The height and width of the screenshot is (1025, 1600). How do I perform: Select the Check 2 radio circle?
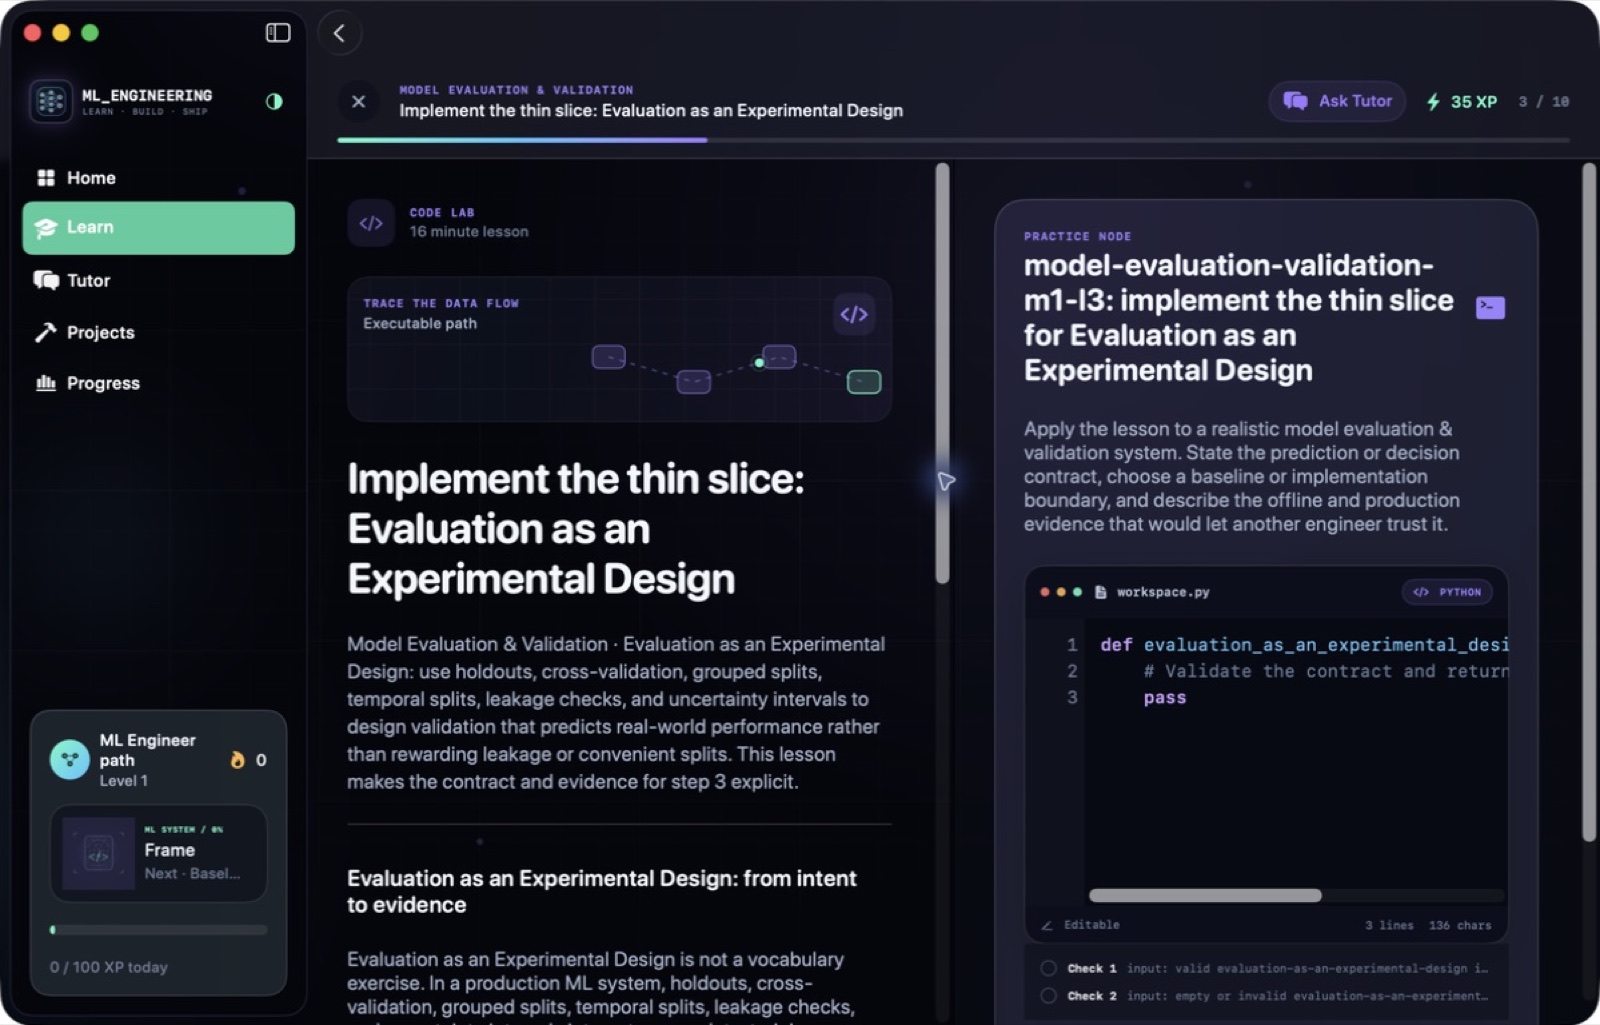(x=1048, y=996)
